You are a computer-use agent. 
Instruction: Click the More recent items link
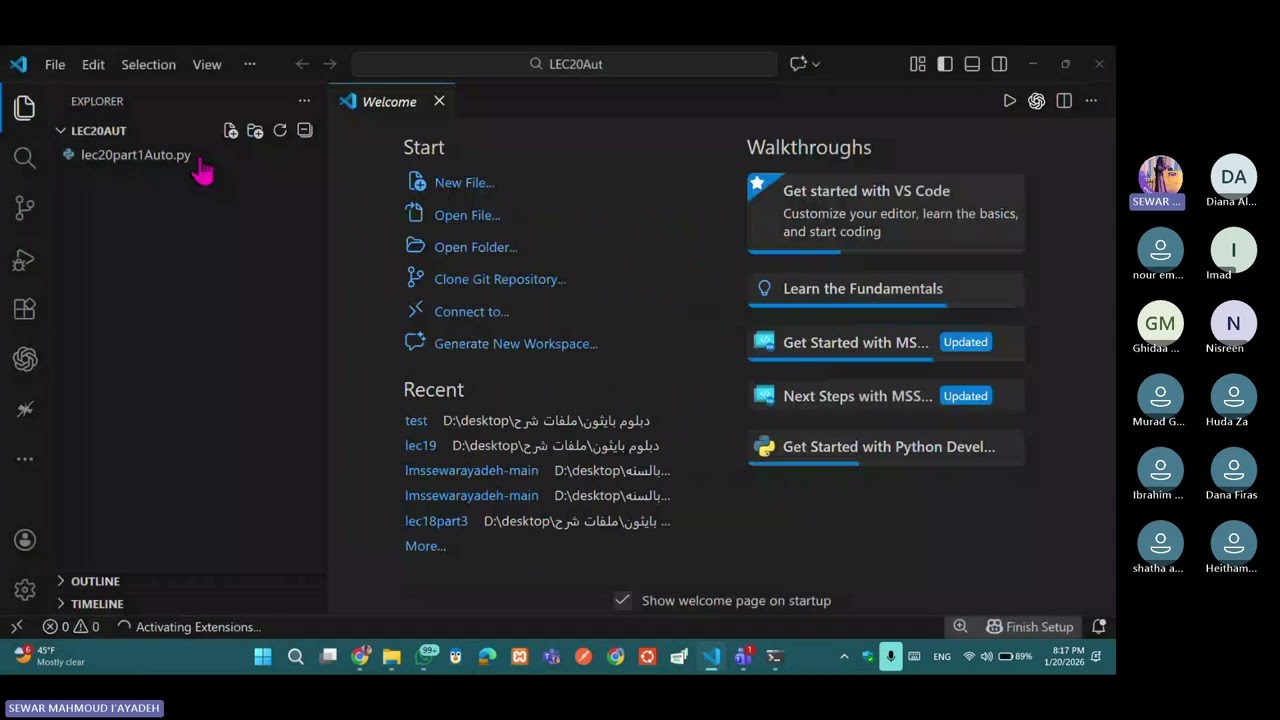coord(425,546)
